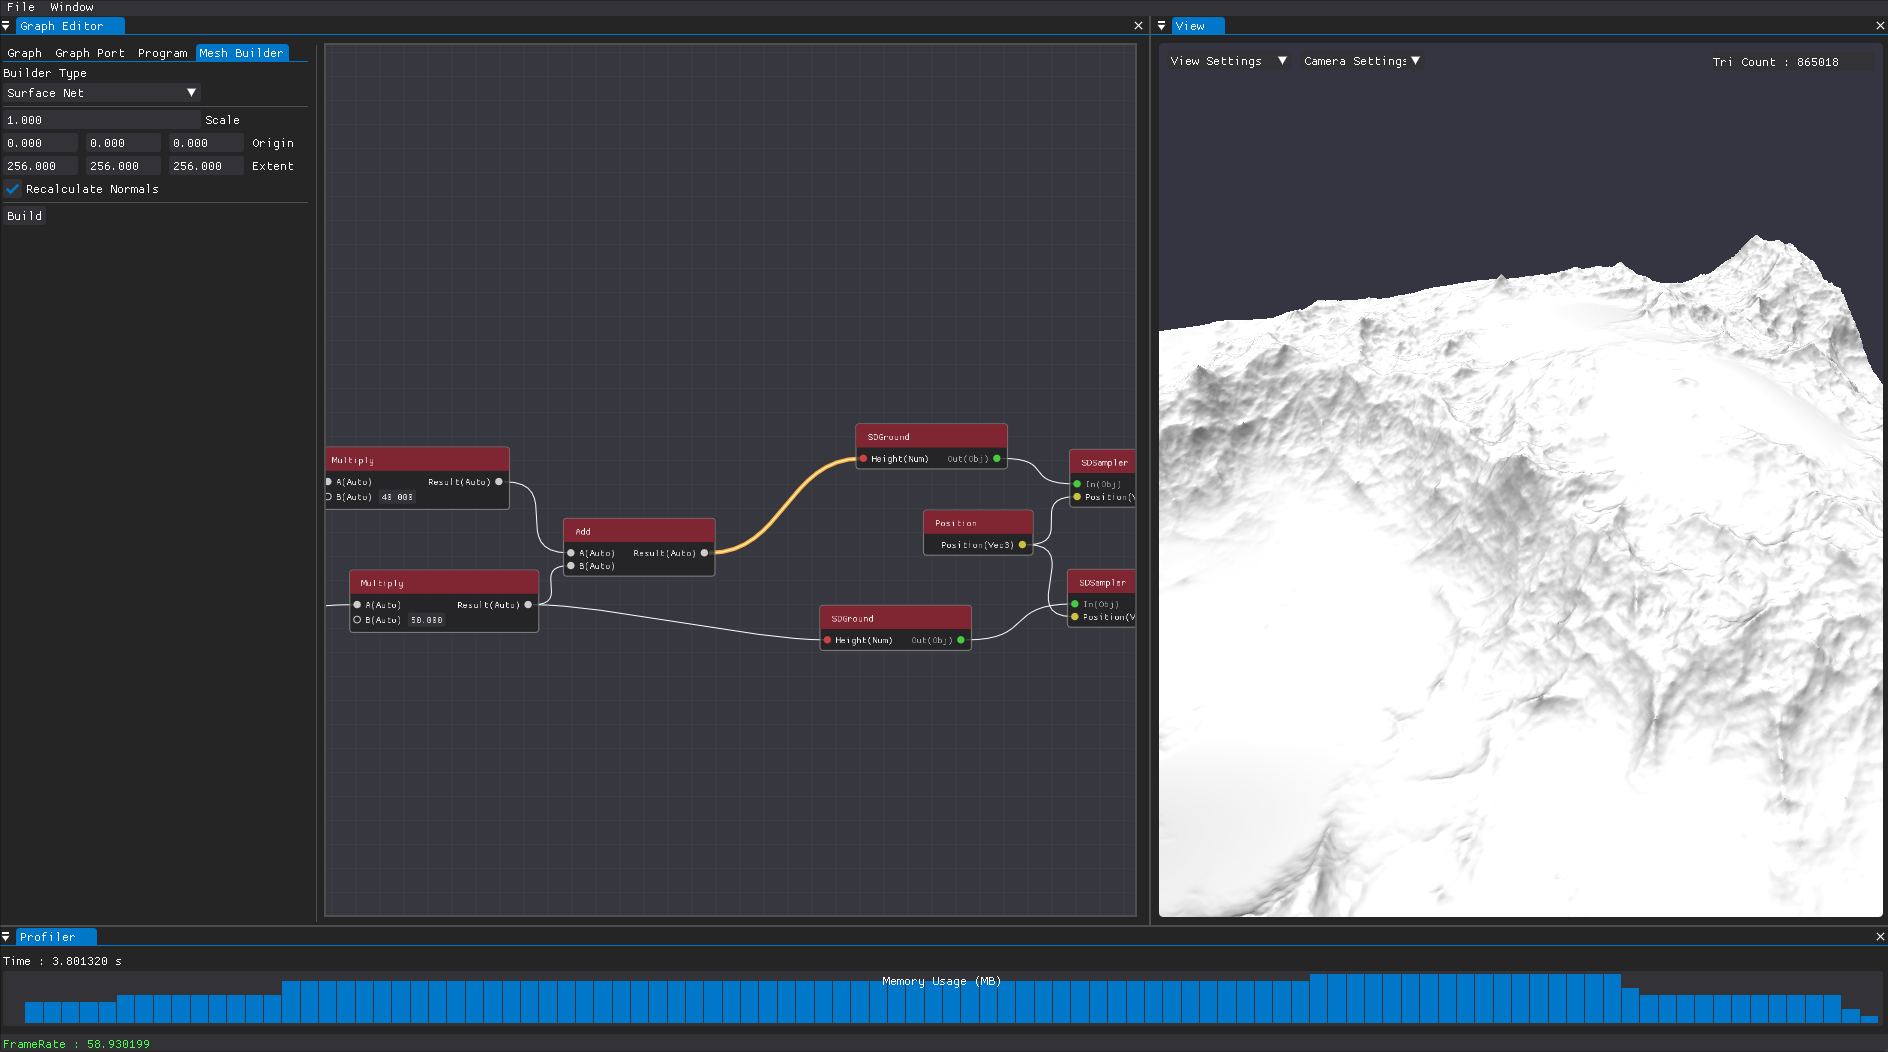Click the upper SDGround node's Out(Obj) green pin
The height and width of the screenshot is (1052, 1888).
point(997,459)
